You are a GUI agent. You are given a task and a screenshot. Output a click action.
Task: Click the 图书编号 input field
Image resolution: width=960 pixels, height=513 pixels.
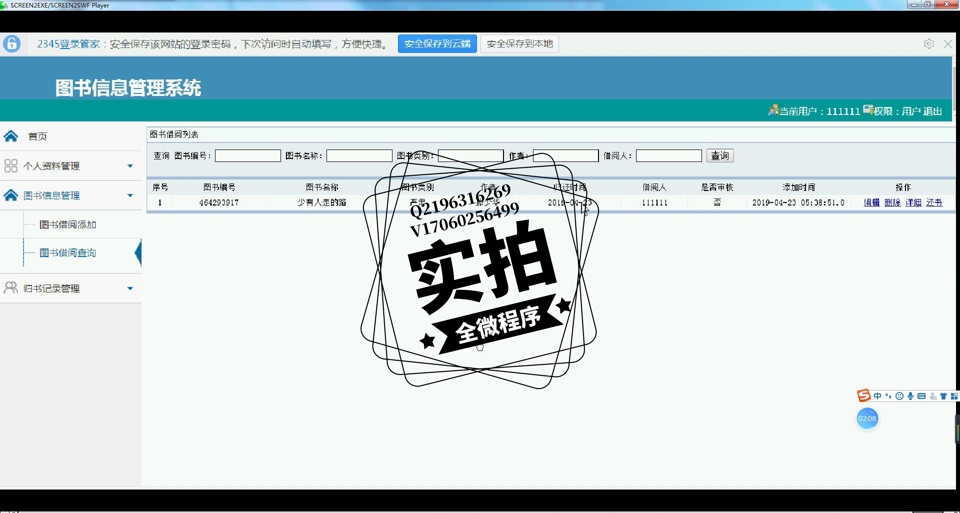point(247,156)
